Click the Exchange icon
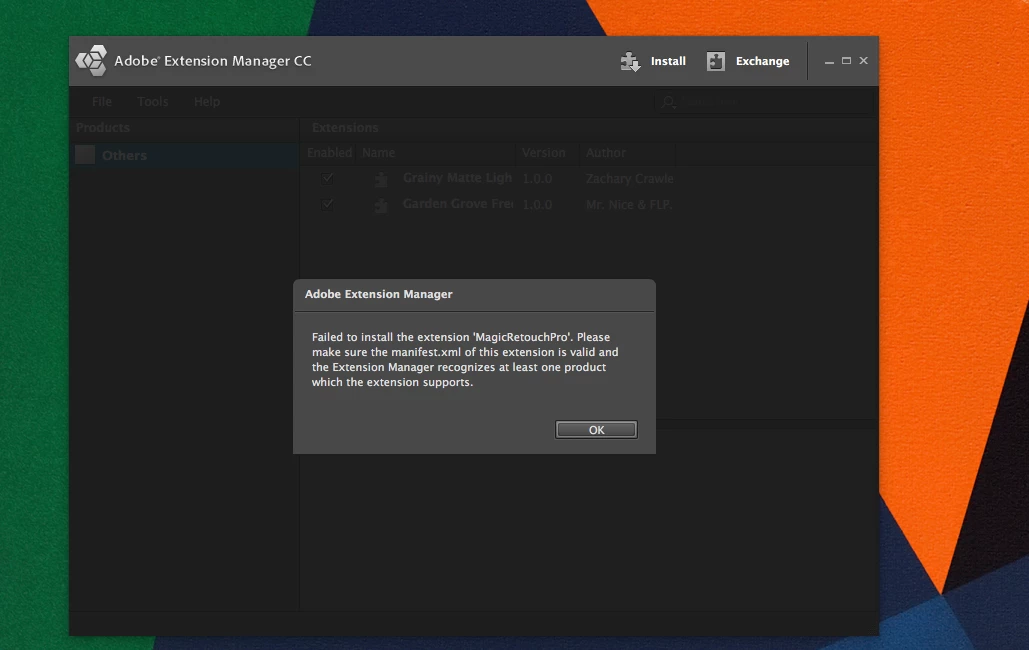The image size is (1029, 650). 715,61
